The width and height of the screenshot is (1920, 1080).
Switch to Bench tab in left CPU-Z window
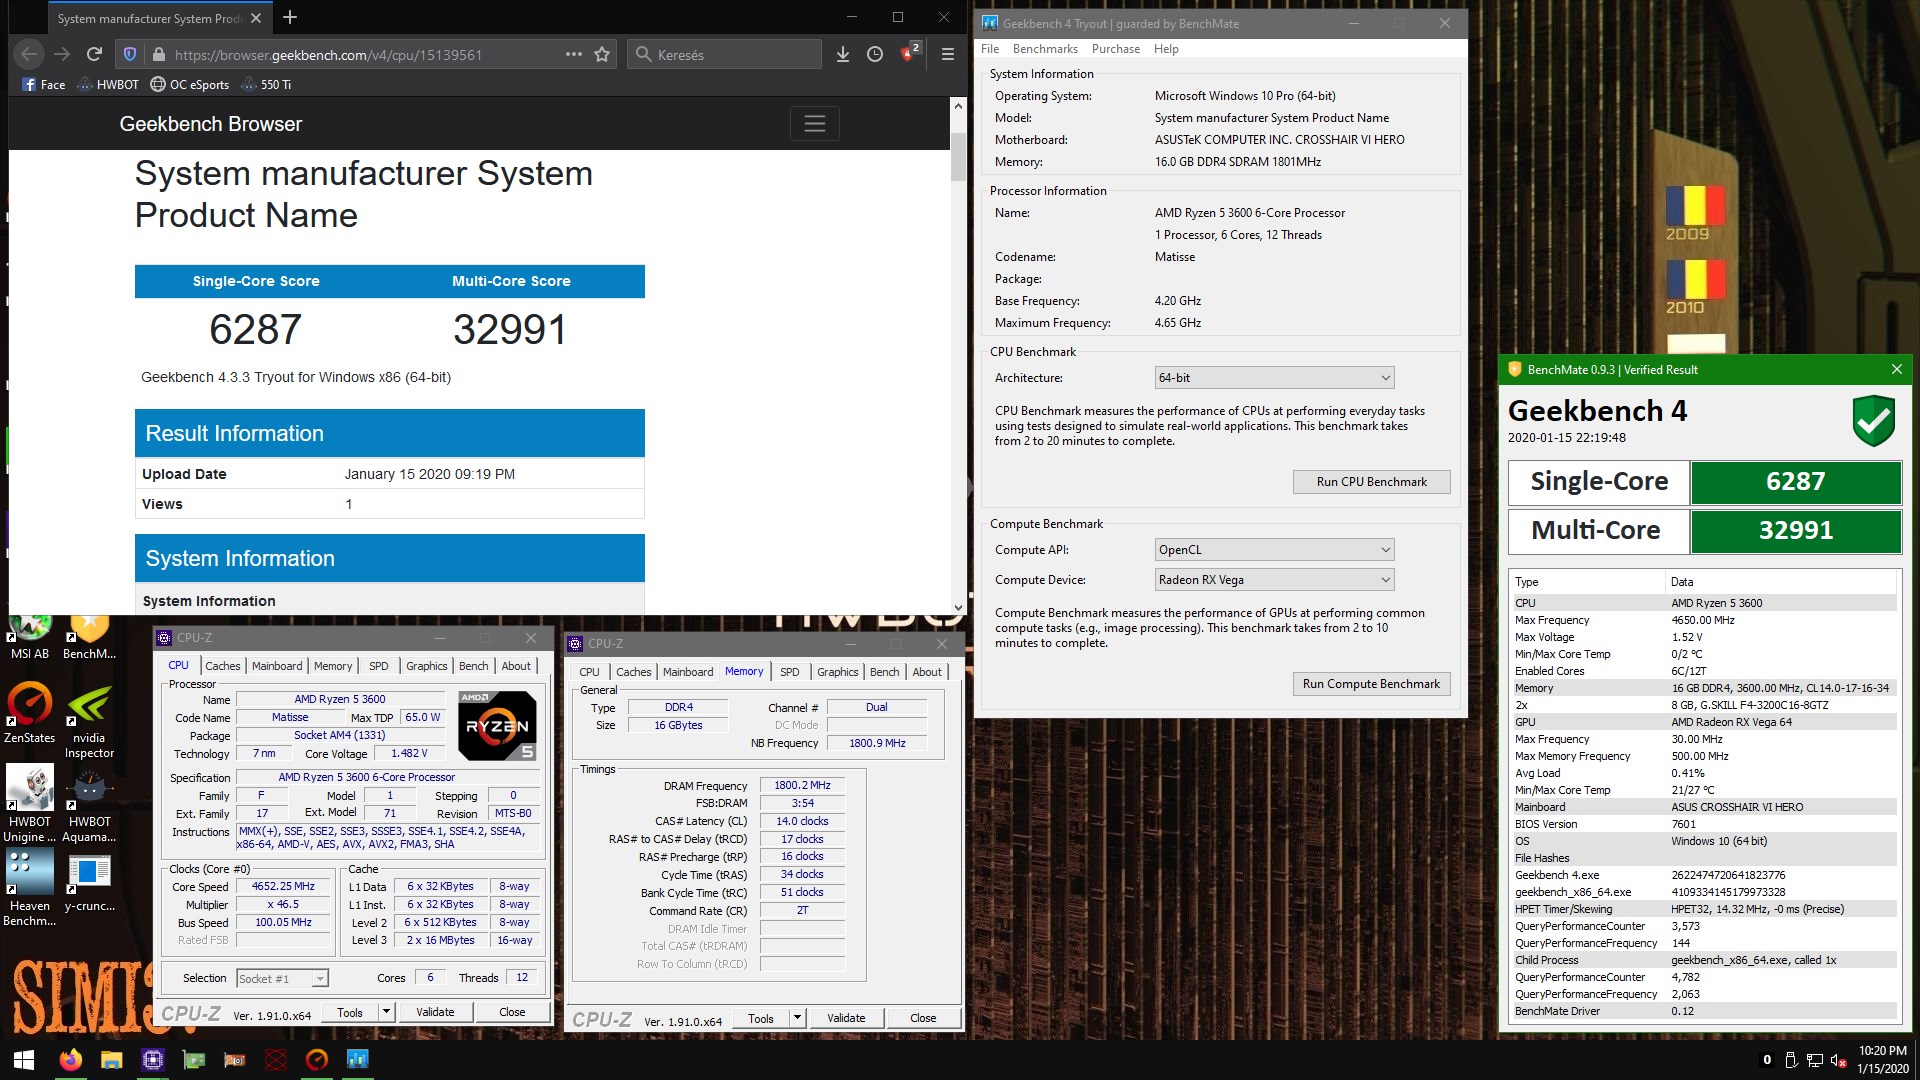(x=473, y=665)
